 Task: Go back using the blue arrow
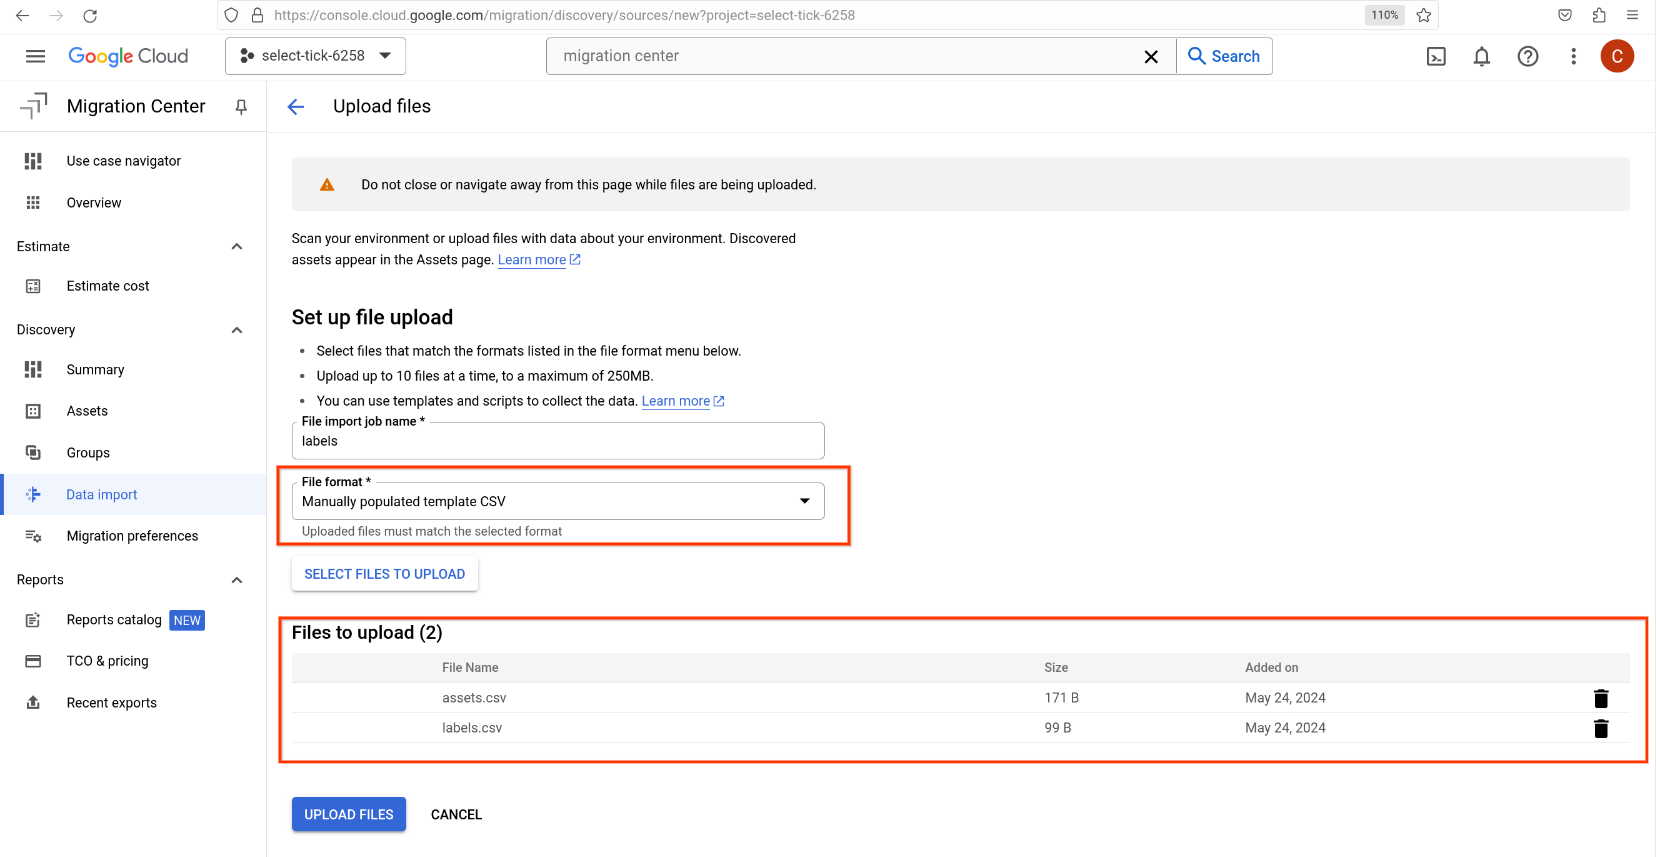(296, 107)
